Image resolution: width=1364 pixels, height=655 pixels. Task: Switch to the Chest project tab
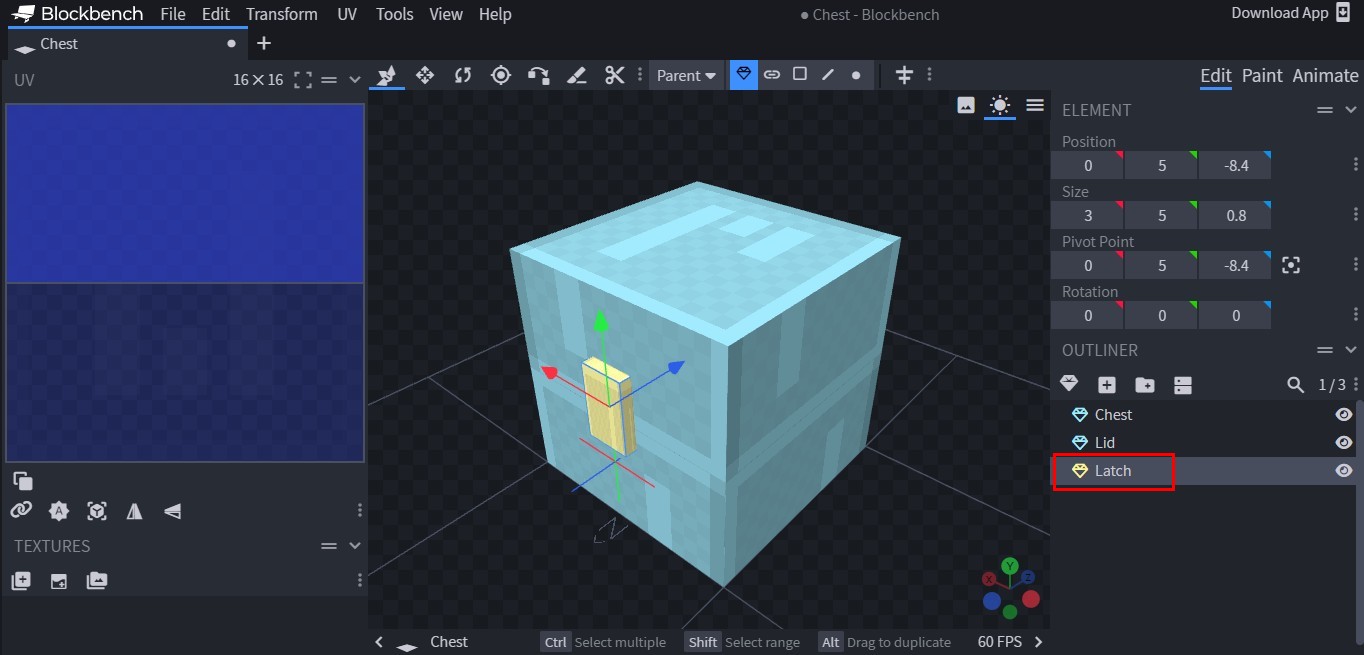pyautogui.click(x=128, y=44)
